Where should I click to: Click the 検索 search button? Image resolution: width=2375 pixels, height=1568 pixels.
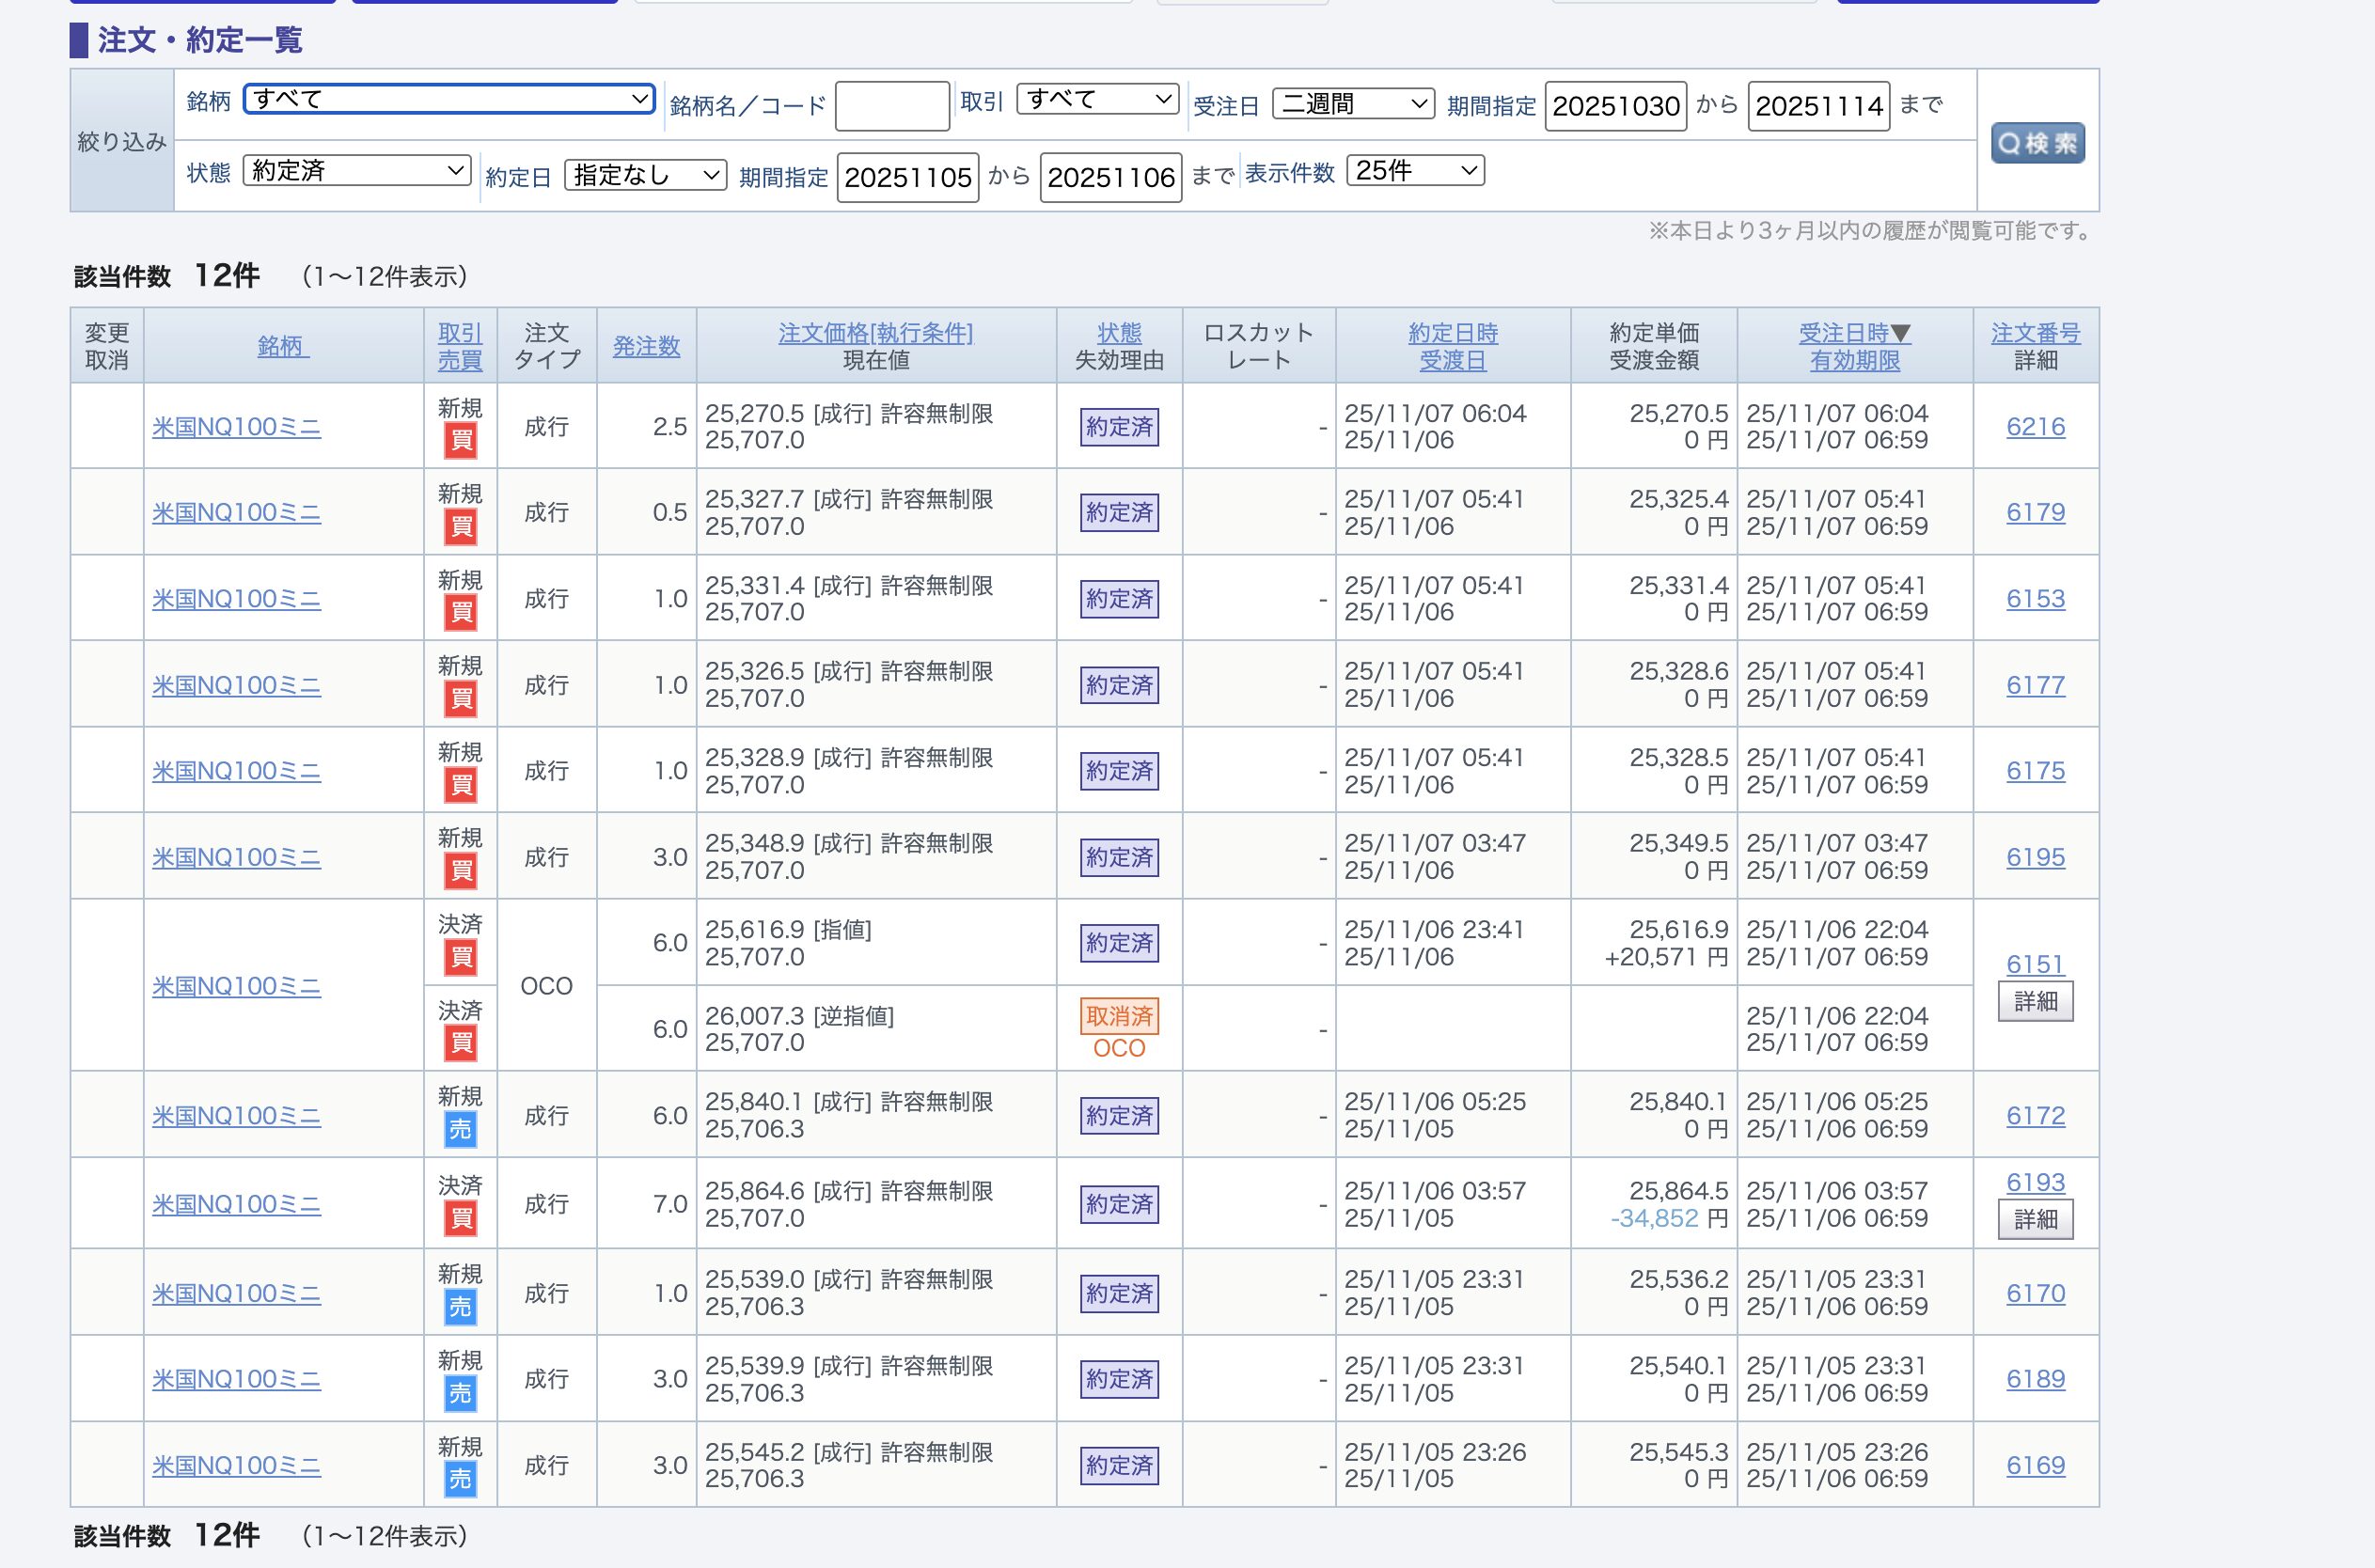pos(2036,143)
